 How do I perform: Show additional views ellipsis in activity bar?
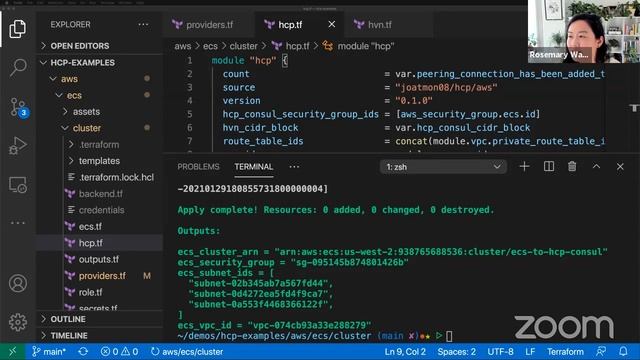[x=18, y=223]
